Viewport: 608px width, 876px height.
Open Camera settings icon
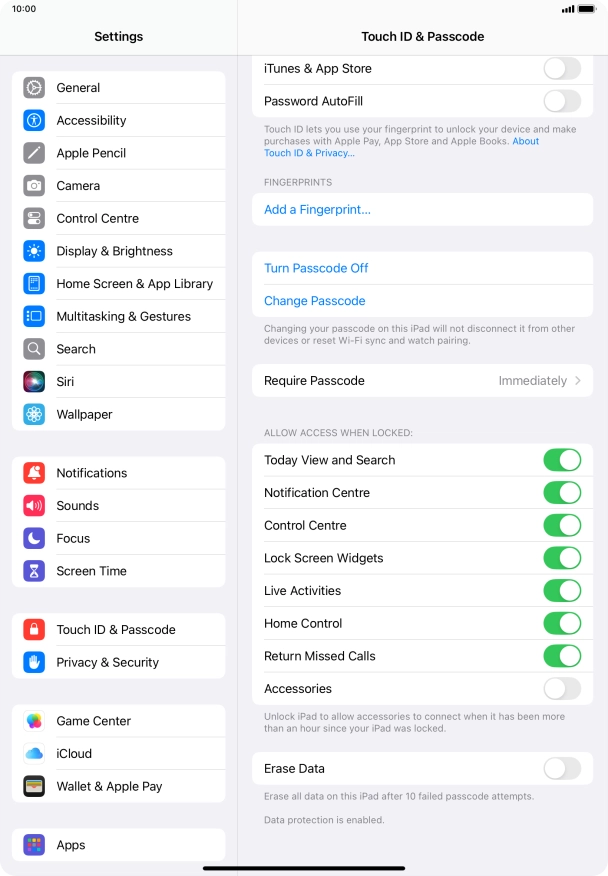point(34,185)
